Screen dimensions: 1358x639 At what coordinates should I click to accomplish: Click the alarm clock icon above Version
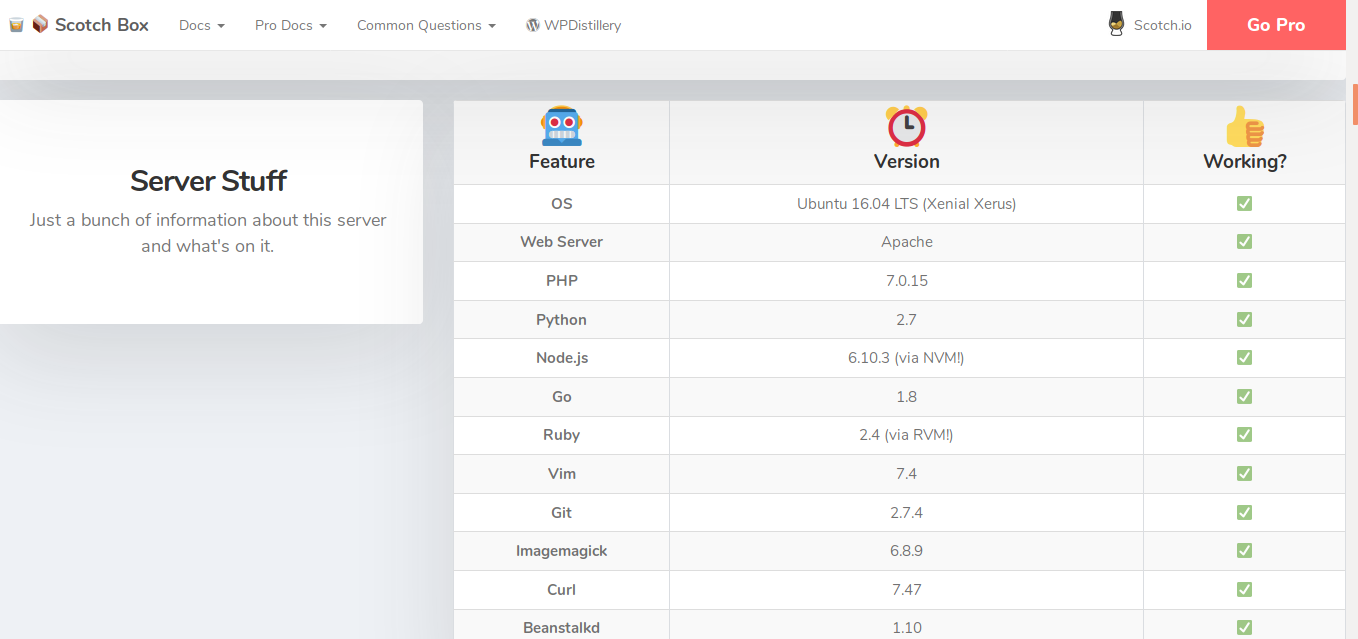click(906, 126)
